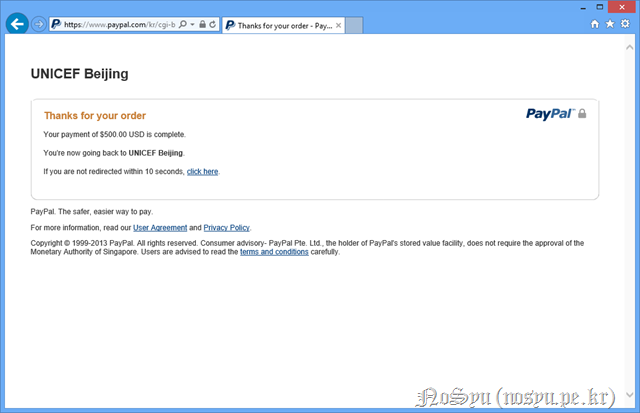
Task: Open the Tools gear menu
Action: tap(623, 23)
